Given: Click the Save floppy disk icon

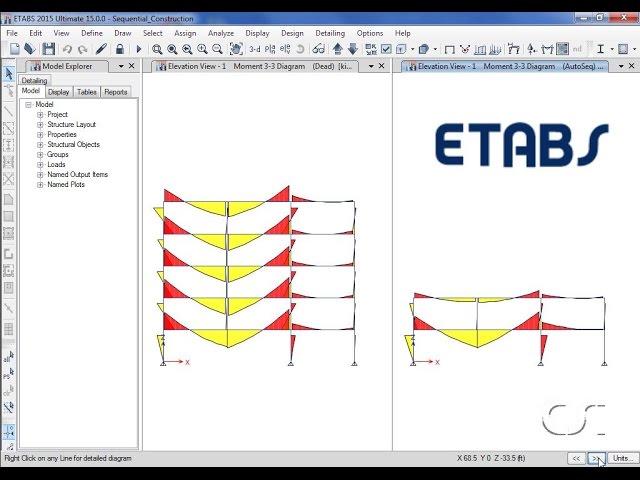Looking at the screenshot, I should [x=49, y=49].
